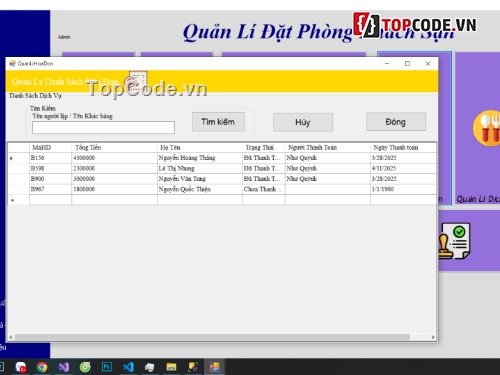Open the fork-and-spoon service management icon in the main window
500x375 pixels.
[x=487, y=128]
